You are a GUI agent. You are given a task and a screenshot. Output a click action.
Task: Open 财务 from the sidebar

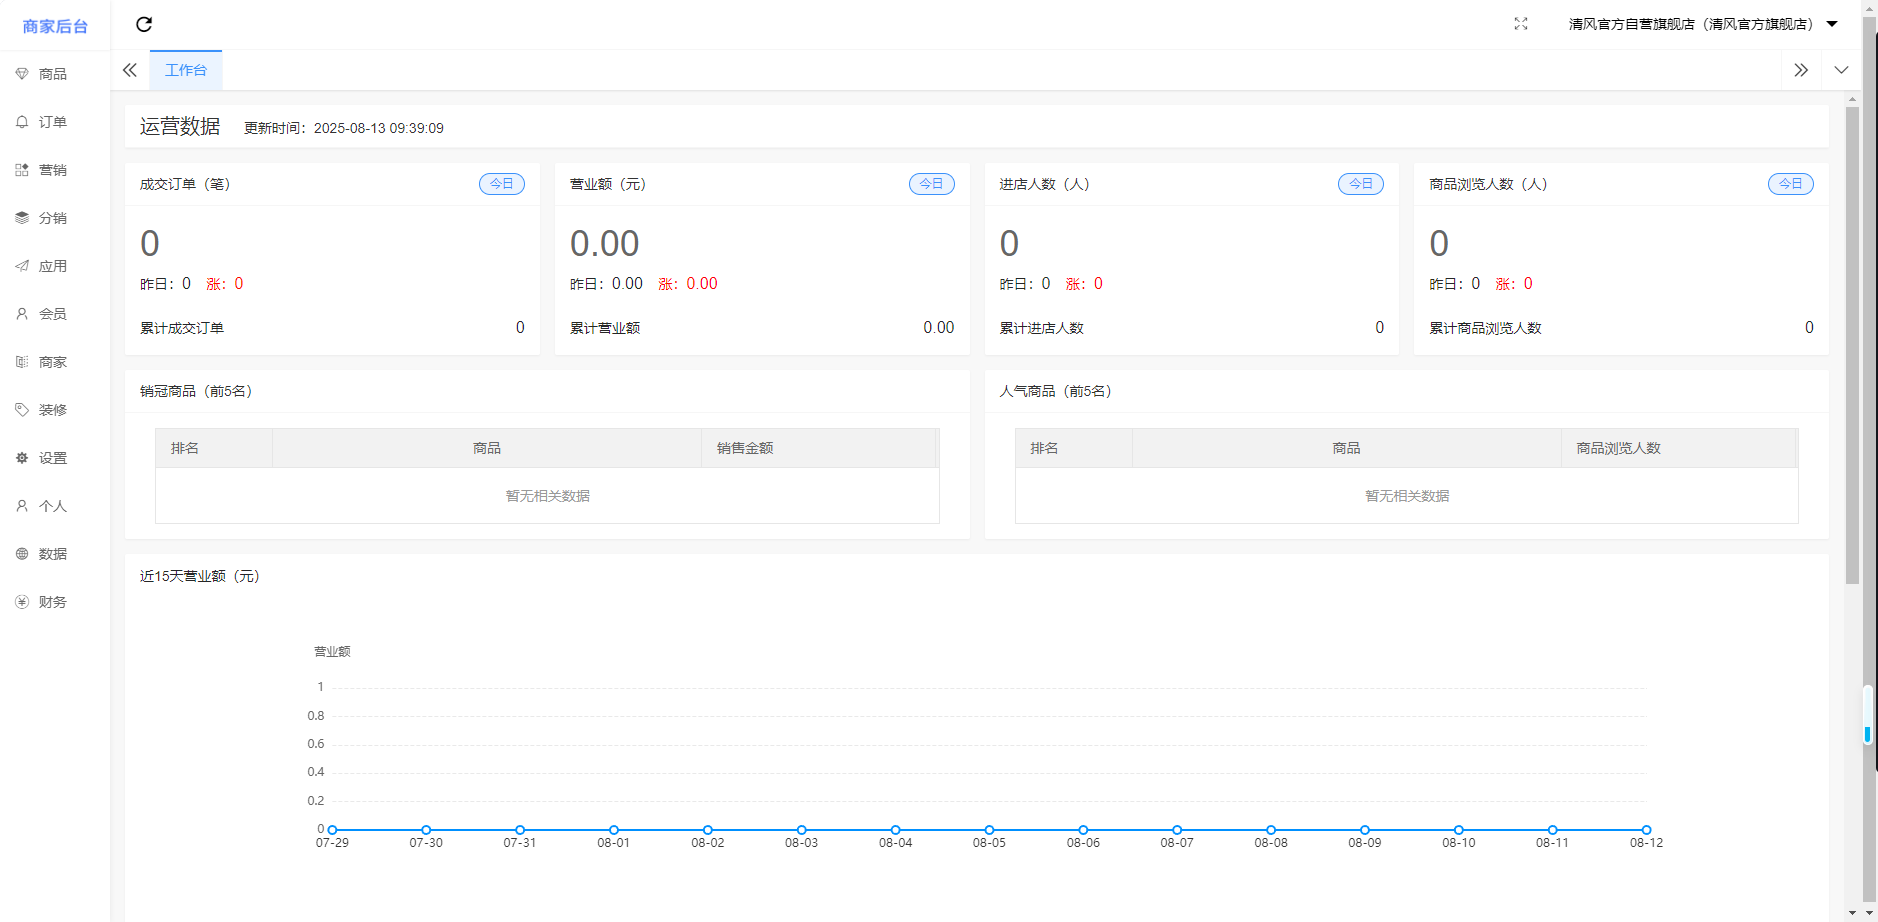pyautogui.click(x=52, y=602)
